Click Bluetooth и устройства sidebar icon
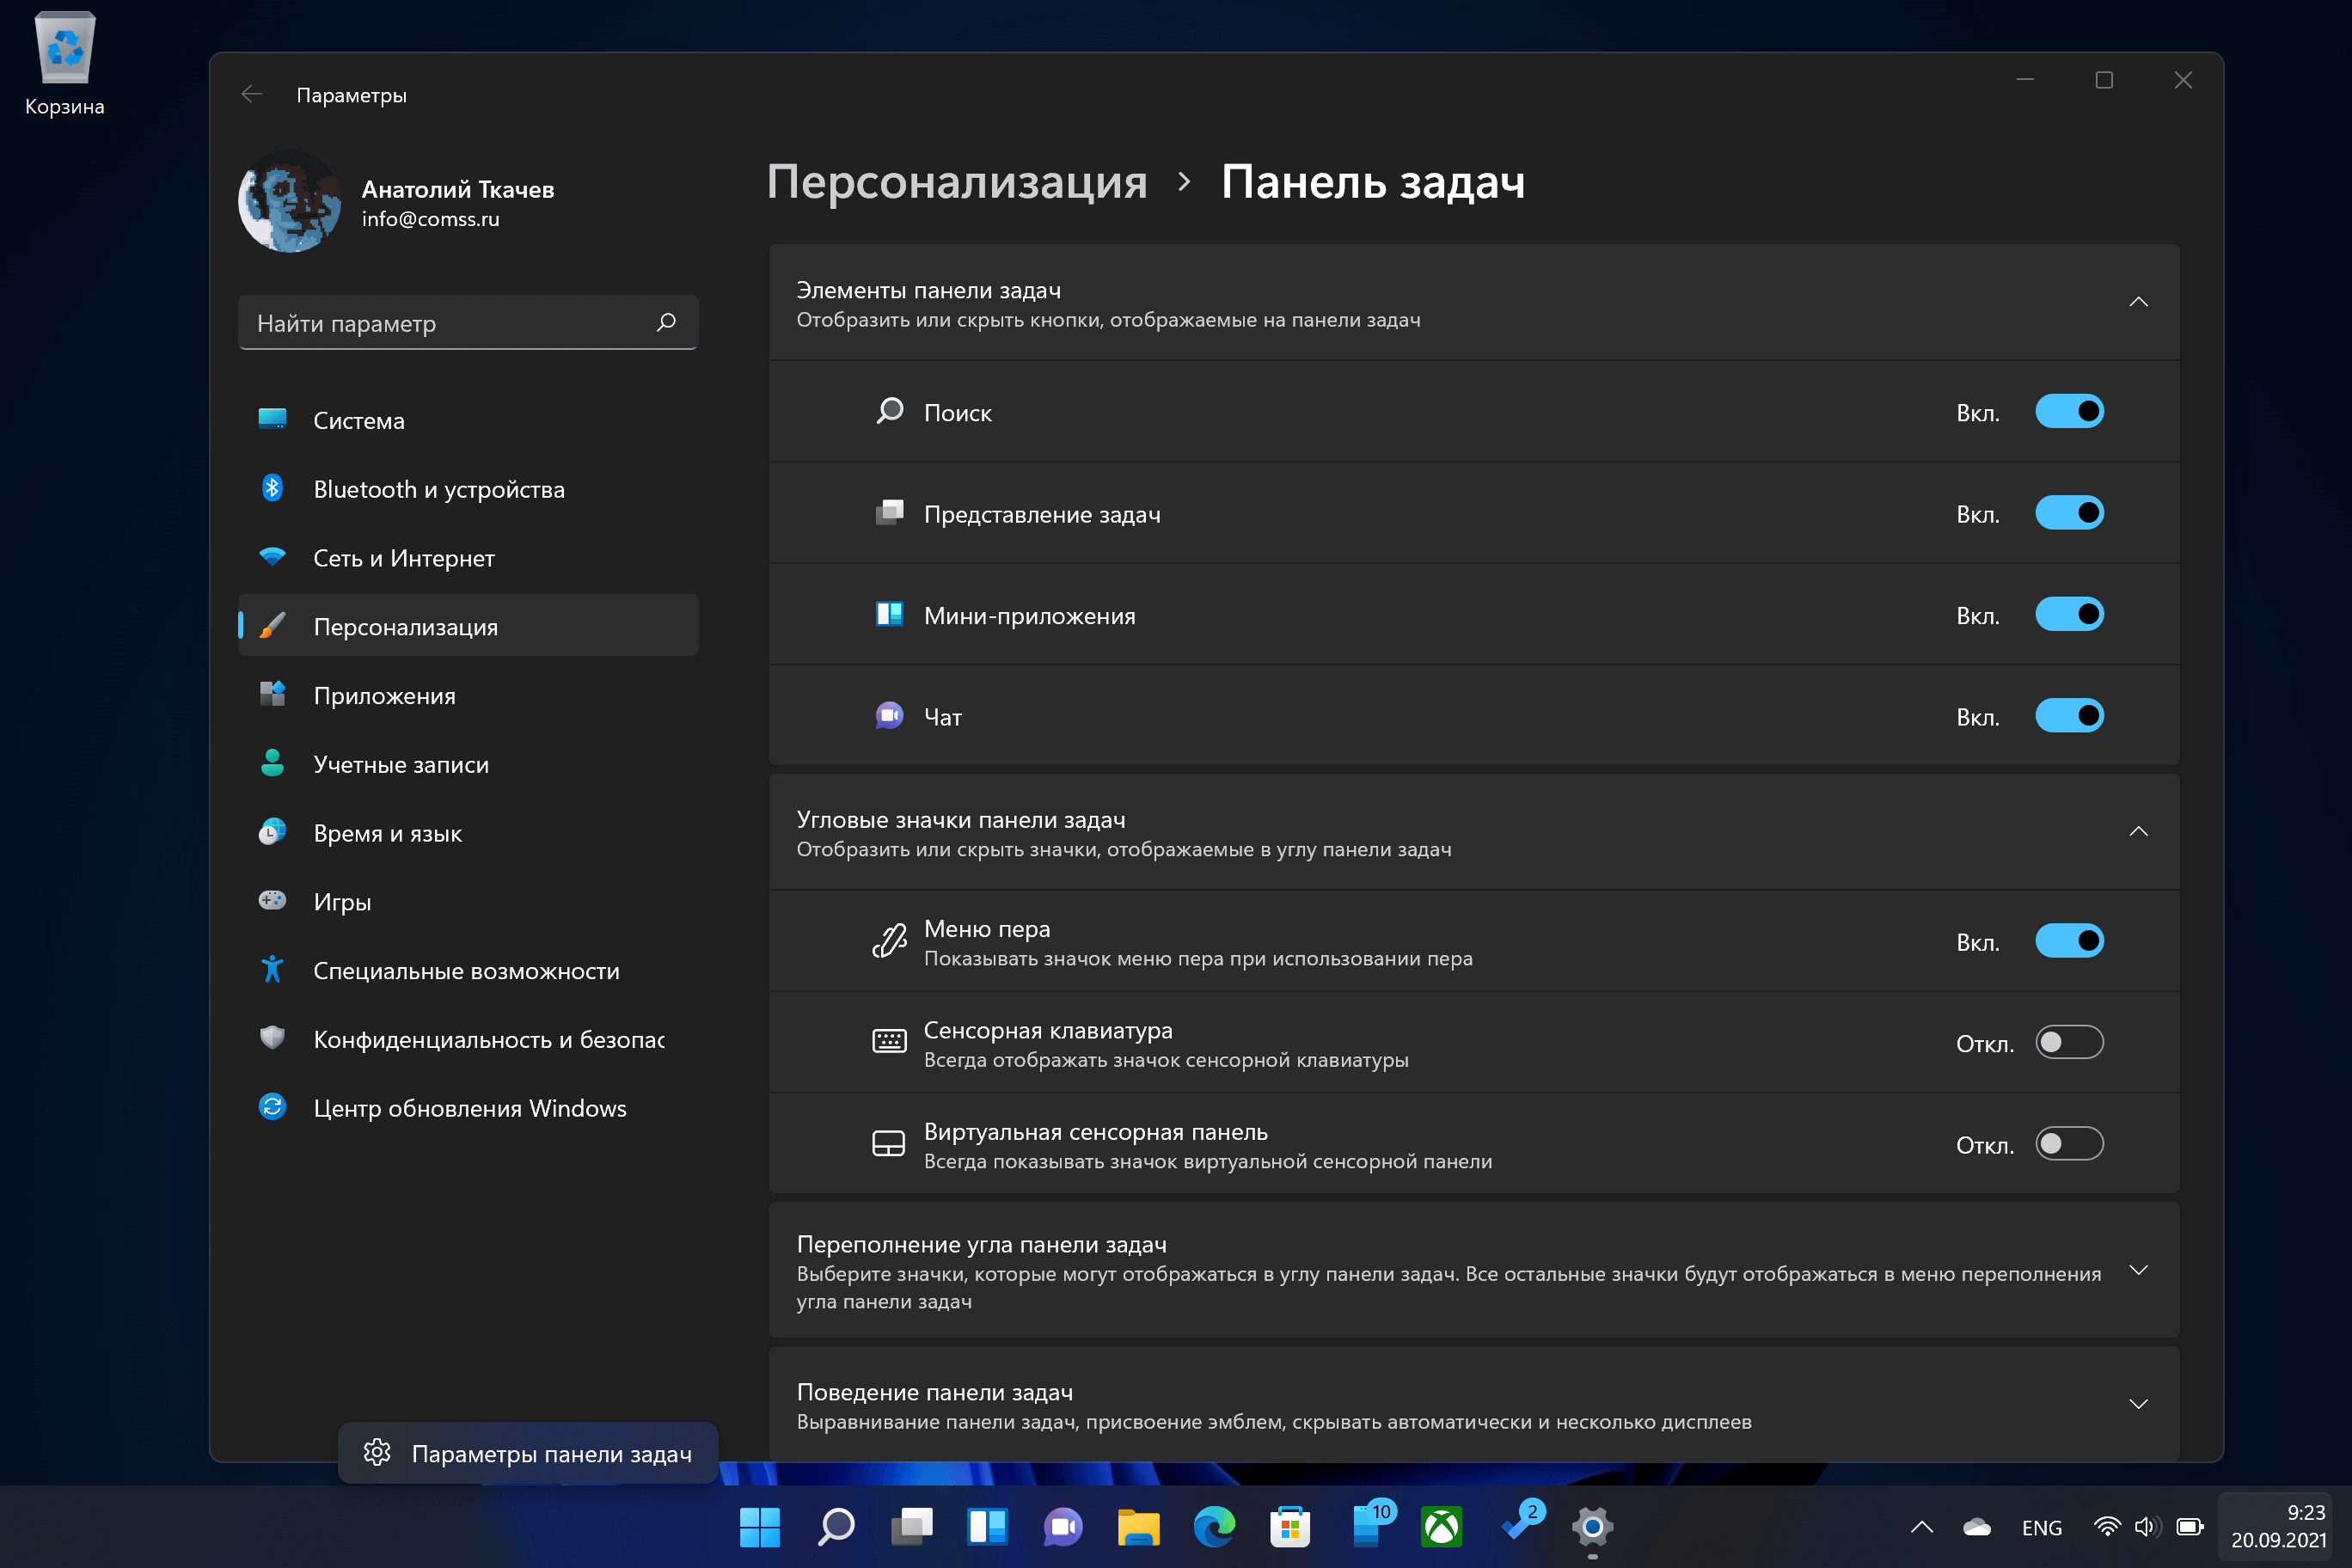 coord(272,488)
